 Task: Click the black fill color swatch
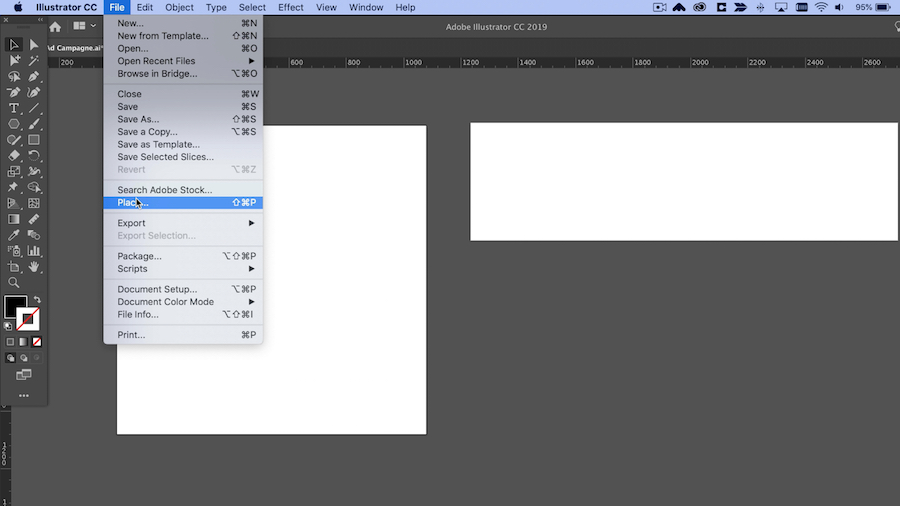pyautogui.click(x=15, y=306)
